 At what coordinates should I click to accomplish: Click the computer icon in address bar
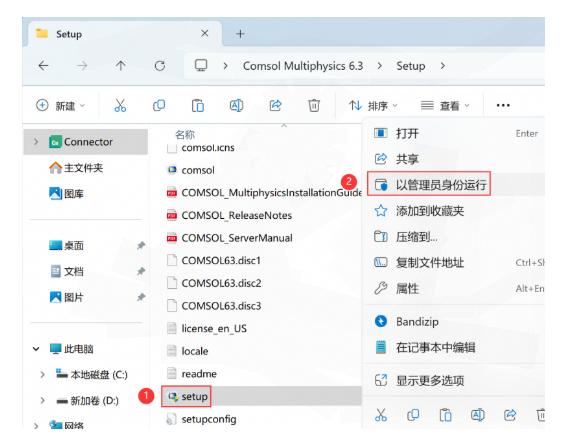click(201, 65)
